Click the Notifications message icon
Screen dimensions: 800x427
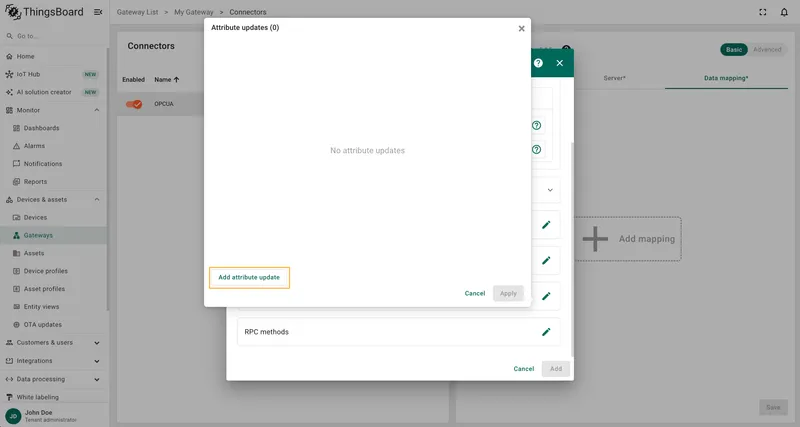[x=16, y=164]
